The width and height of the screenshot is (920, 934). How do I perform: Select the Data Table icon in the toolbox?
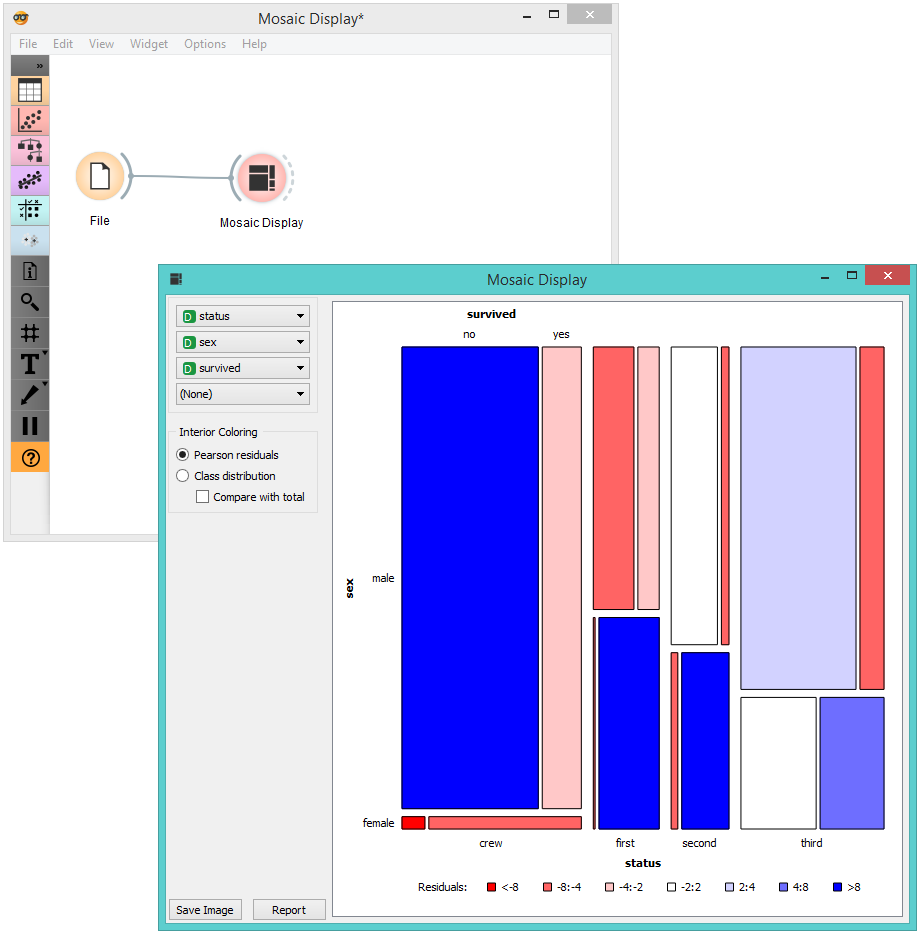pyautogui.click(x=29, y=90)
